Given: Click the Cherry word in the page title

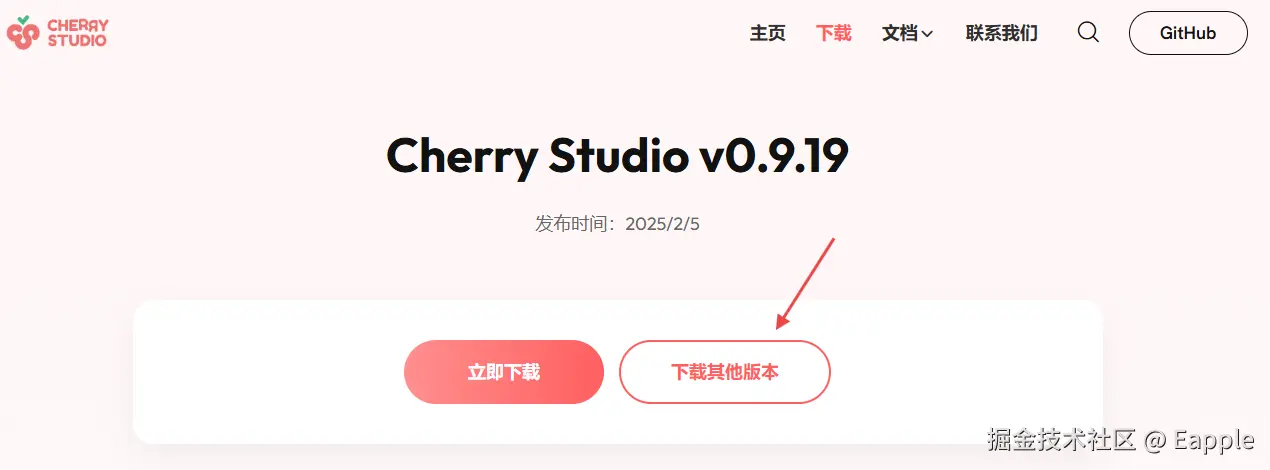Looking at the screenshot, I should [461, 158].
